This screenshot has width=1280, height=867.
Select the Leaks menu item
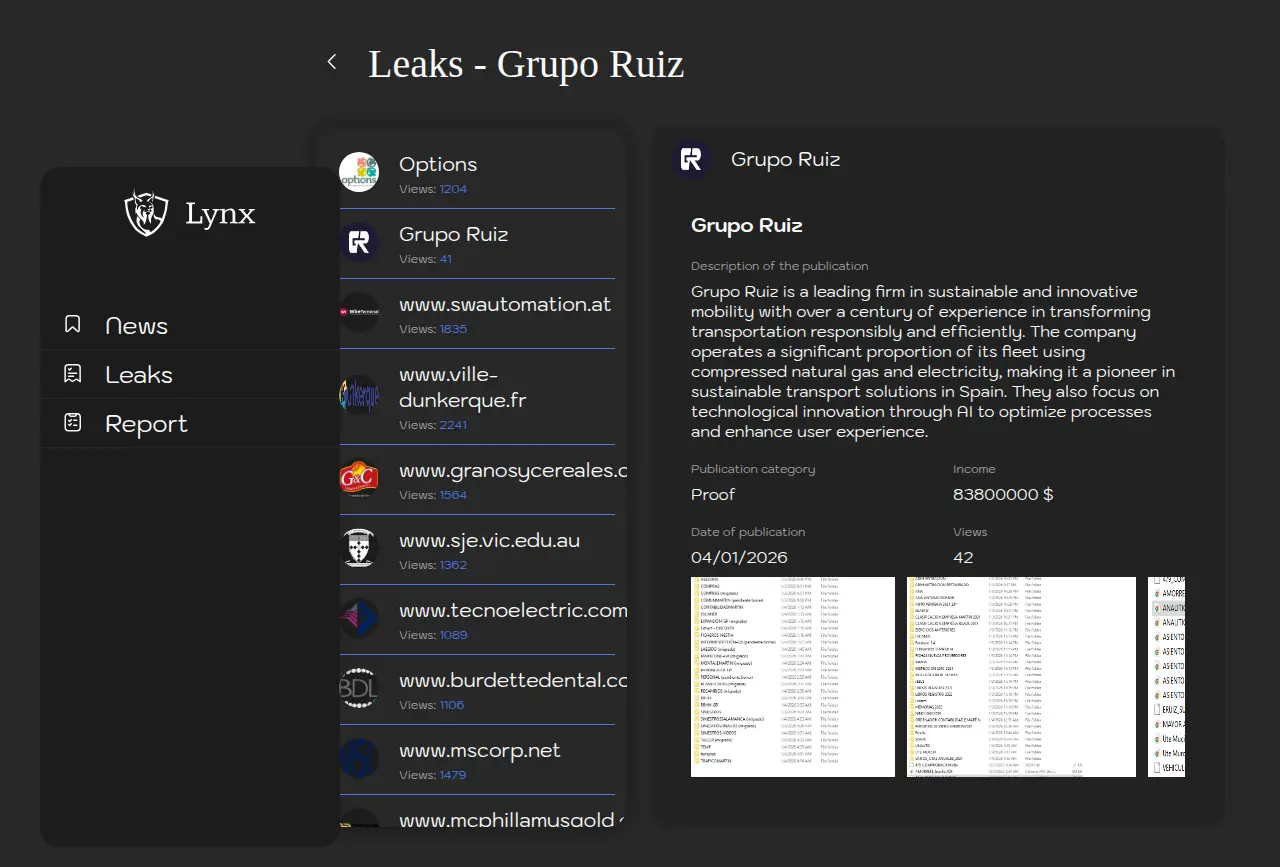(x=139, y=375)
